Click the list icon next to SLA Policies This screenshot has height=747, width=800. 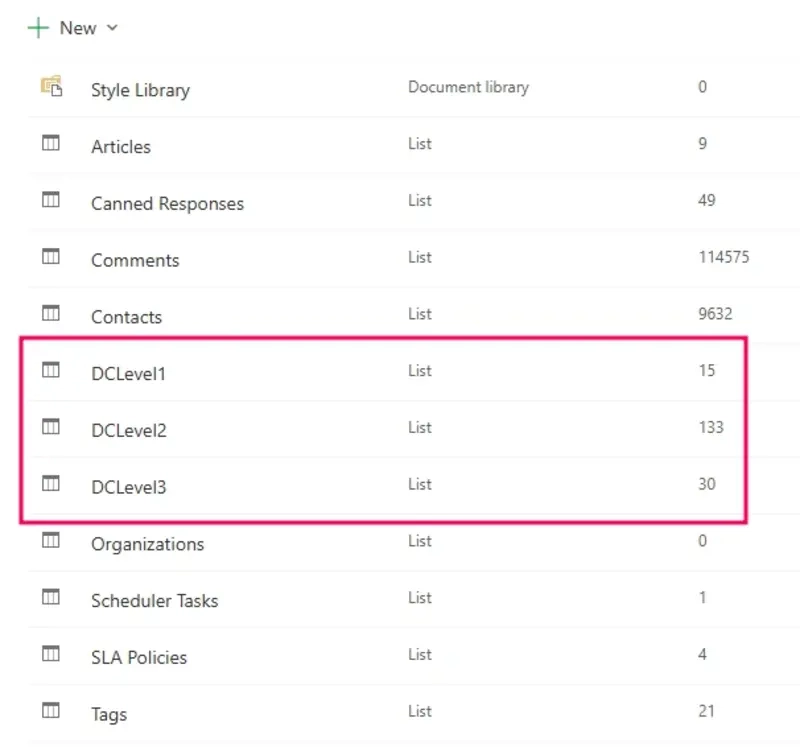[x=50, y=654]
